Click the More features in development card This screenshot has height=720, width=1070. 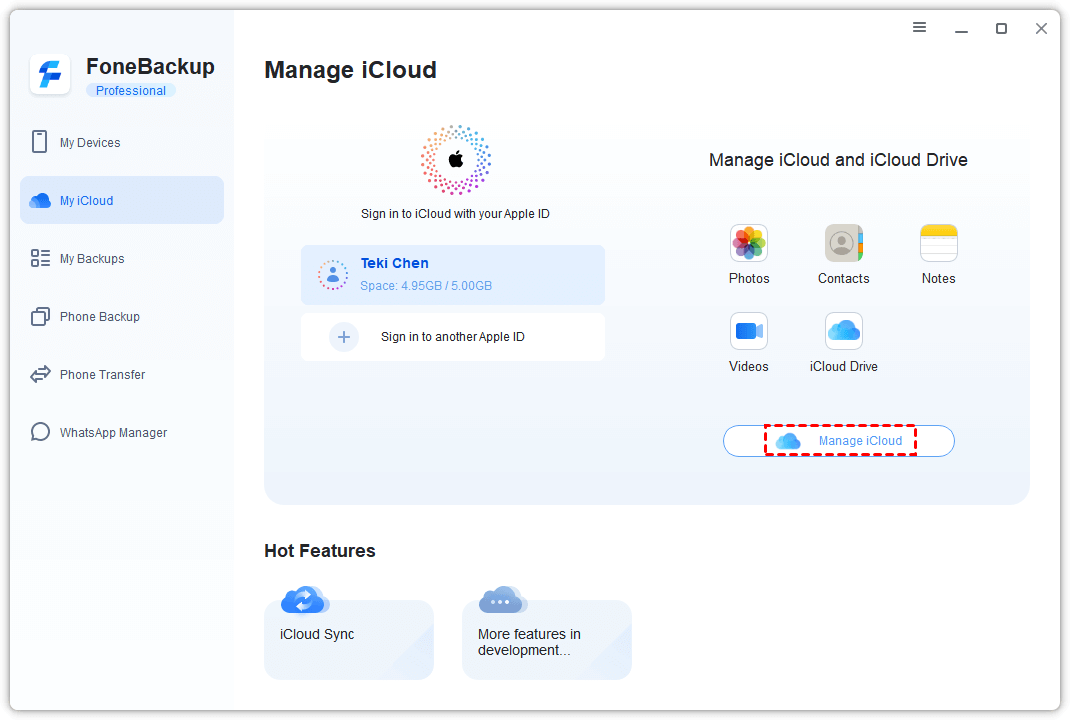pos(547,640)
